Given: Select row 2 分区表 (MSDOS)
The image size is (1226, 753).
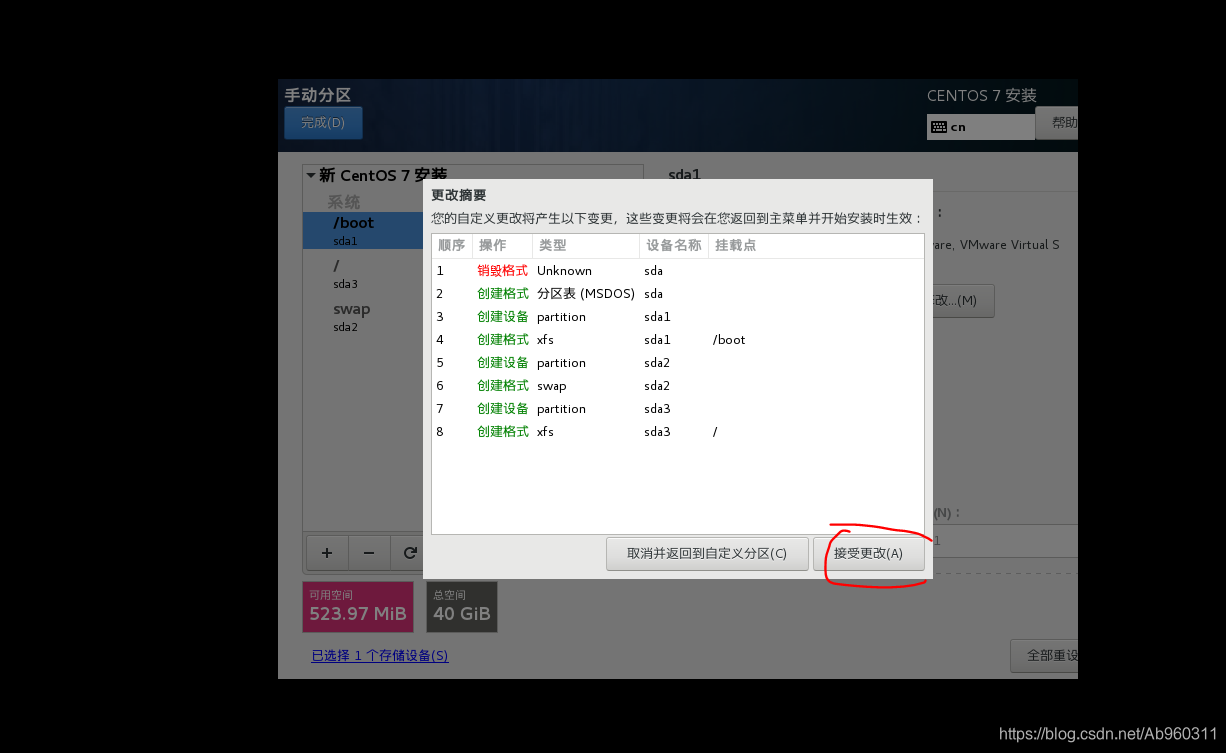Looking at the screenshot, I should point(678,294).
